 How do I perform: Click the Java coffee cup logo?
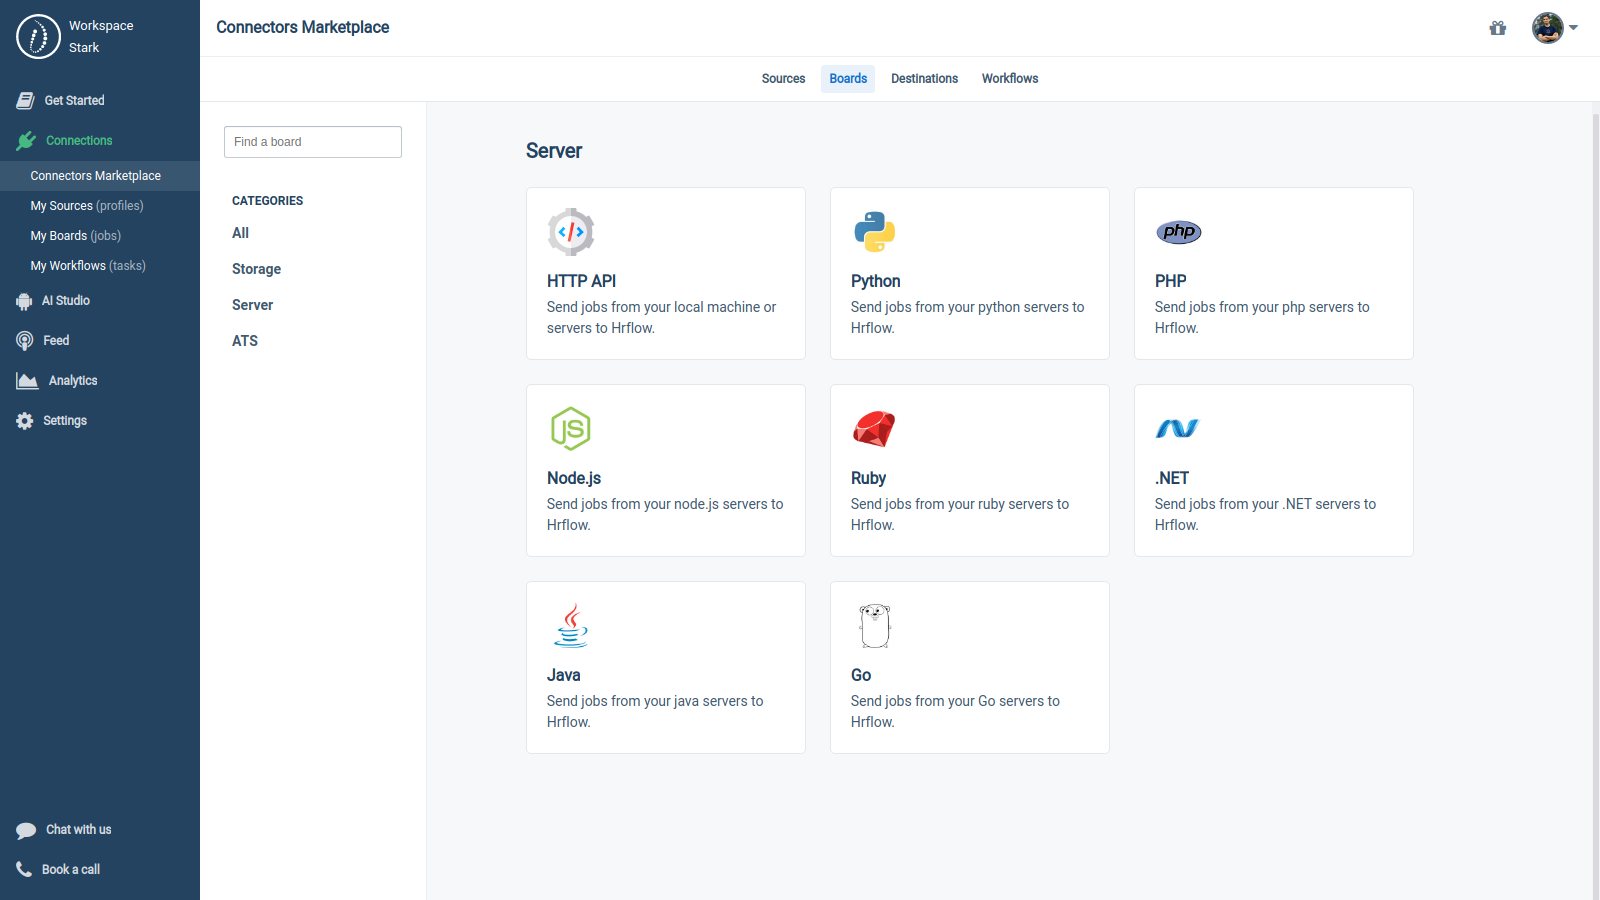(x=571, y=626)
